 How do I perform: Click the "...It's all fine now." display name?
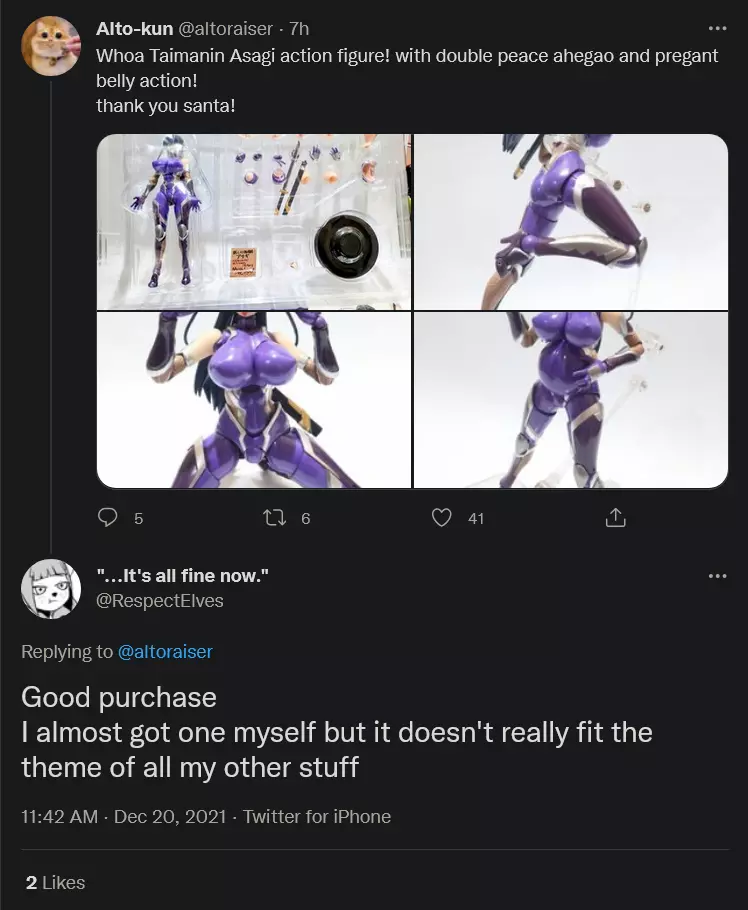(x=183, y=576)
